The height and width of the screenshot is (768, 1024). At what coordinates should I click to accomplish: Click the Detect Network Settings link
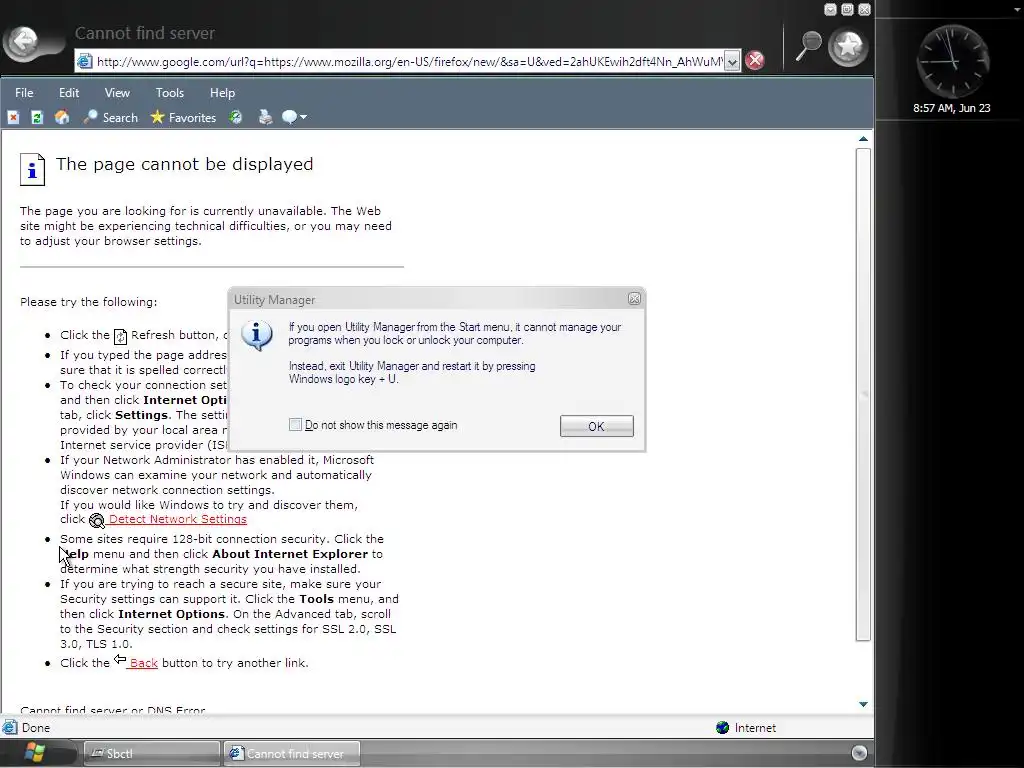pyautogui.click(x=178, y=519)
